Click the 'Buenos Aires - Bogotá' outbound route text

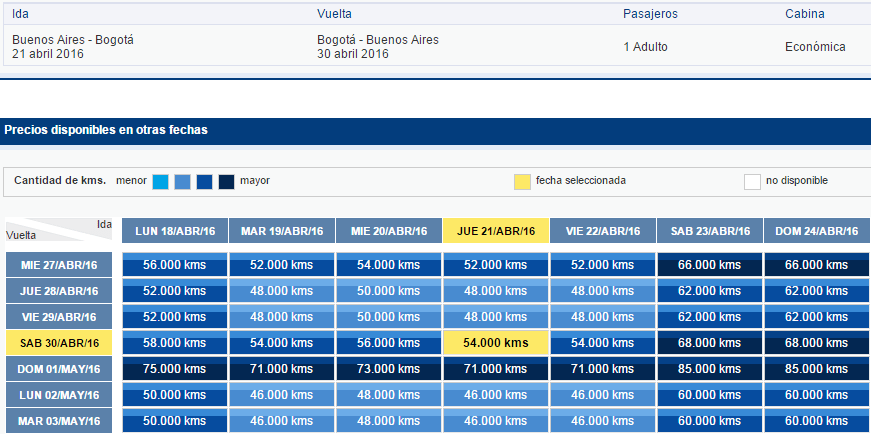pos(73,40)
